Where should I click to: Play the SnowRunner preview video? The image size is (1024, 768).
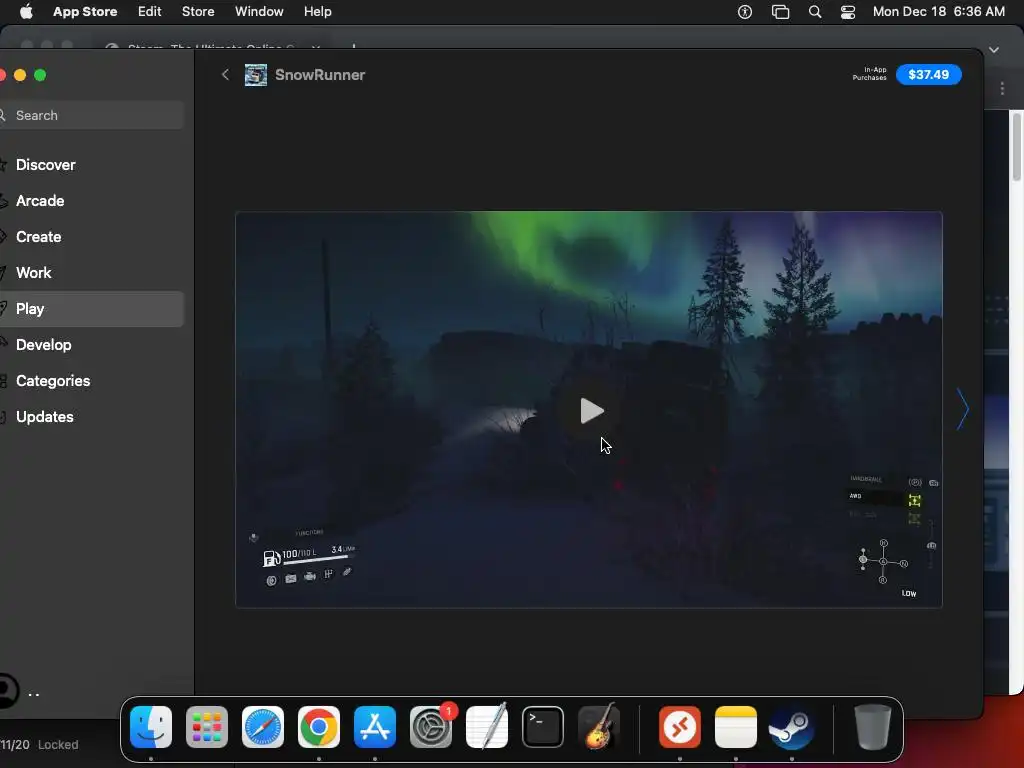point(592,411)
